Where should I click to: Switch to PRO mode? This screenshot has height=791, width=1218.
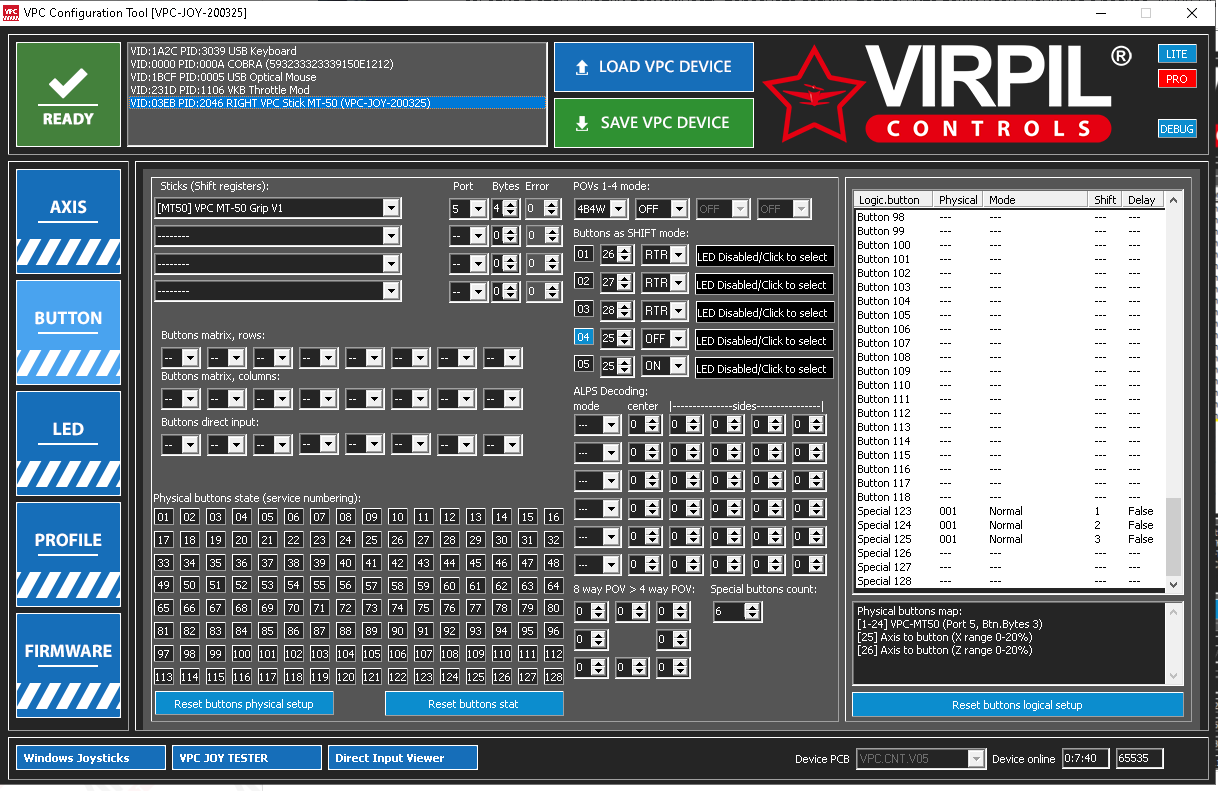1177,78
